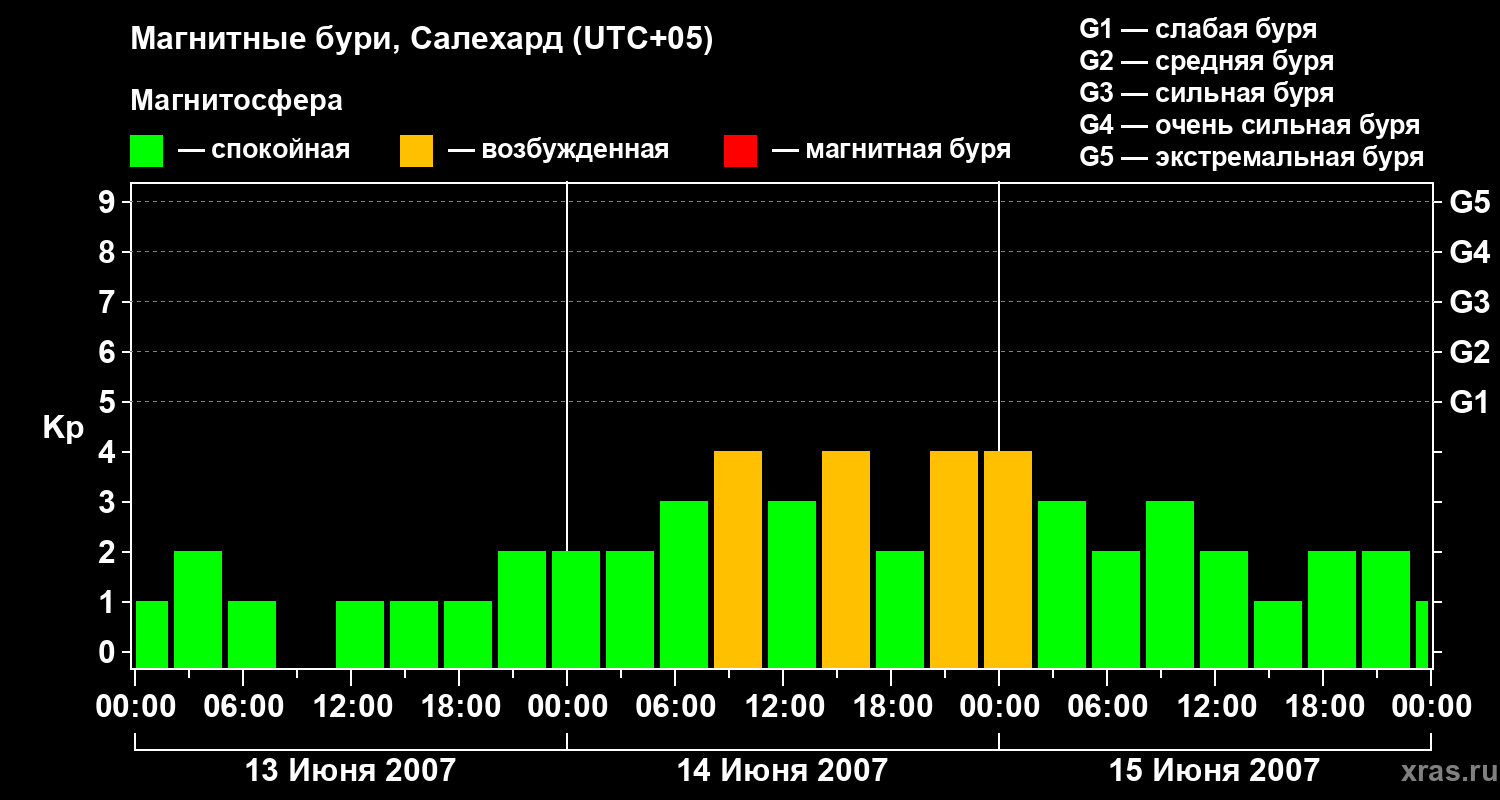Click the '18:00' time label above 13 Июня
Screen dimensions: 1500x800
point(459,707)
